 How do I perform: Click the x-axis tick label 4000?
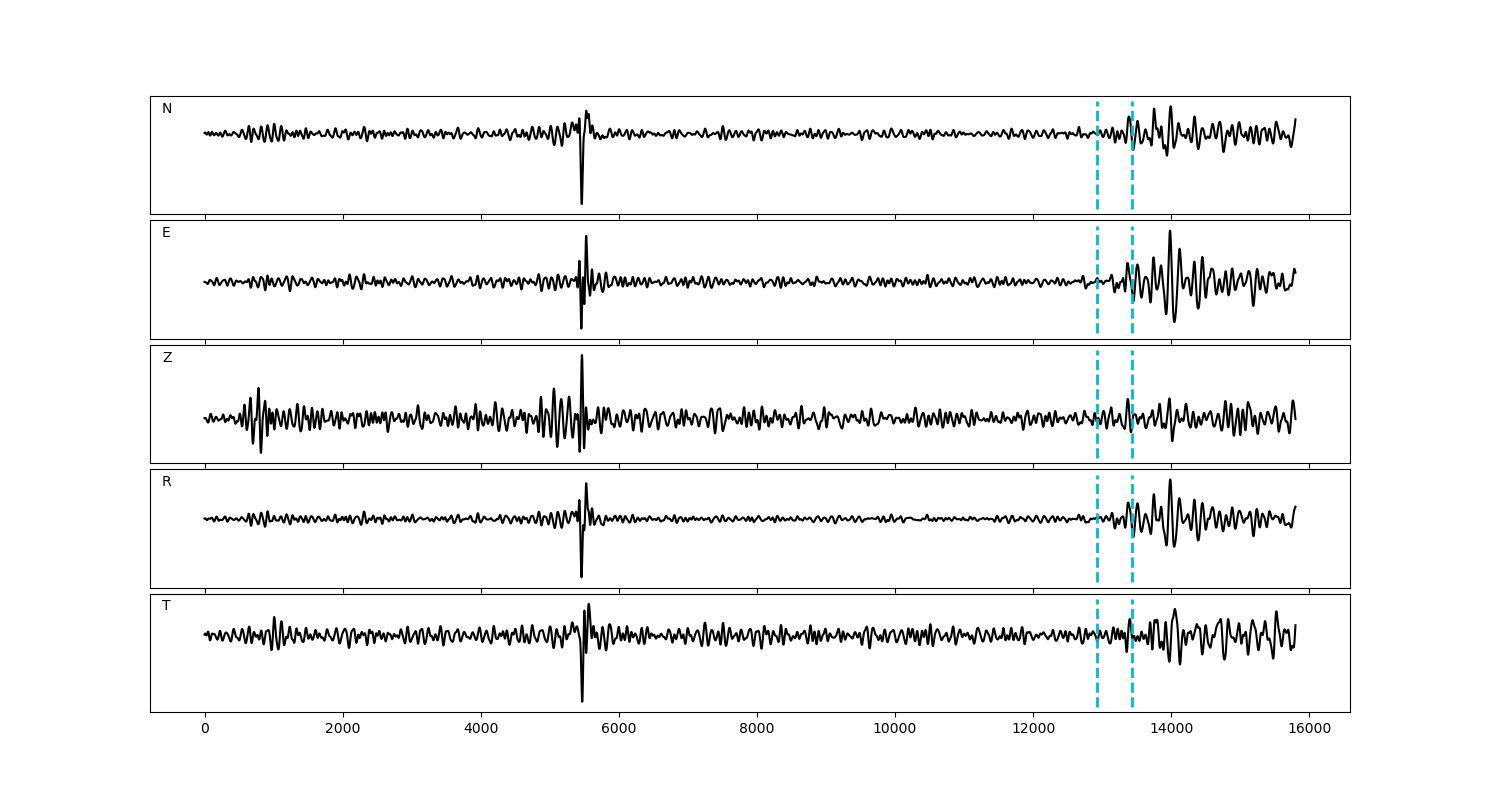coord(481,730)
